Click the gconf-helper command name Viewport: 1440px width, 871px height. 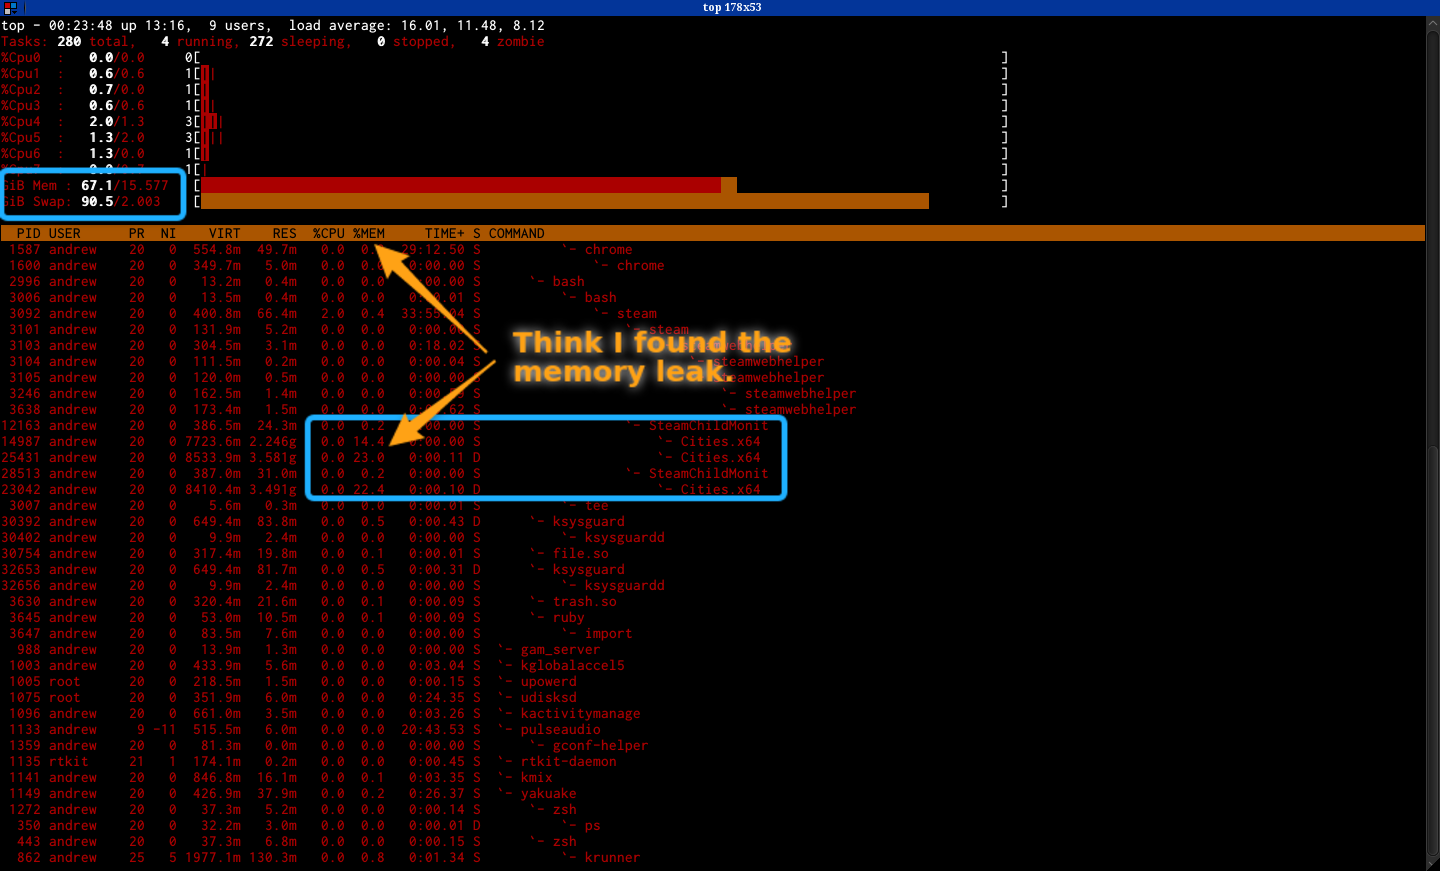601,745
